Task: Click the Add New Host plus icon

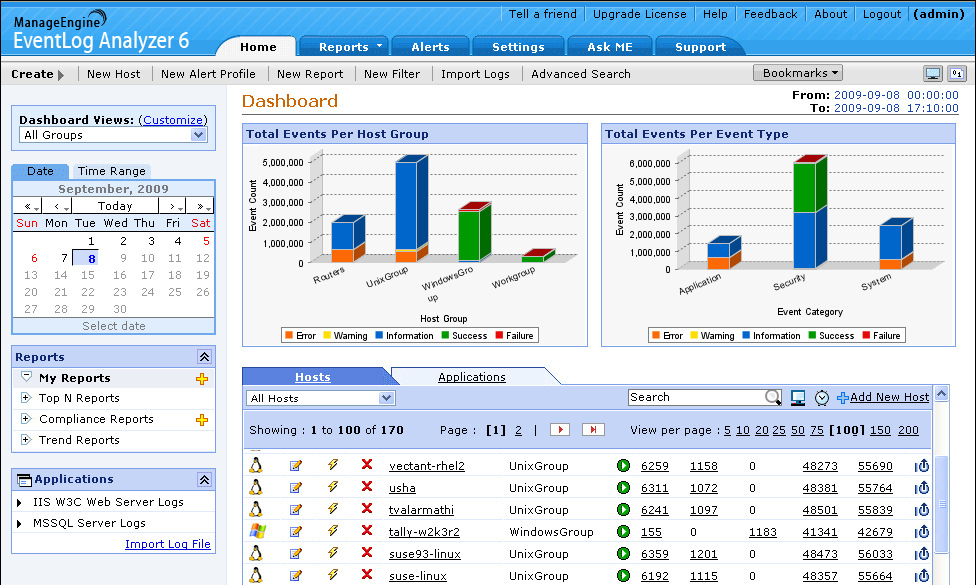Action: (843, 397)
